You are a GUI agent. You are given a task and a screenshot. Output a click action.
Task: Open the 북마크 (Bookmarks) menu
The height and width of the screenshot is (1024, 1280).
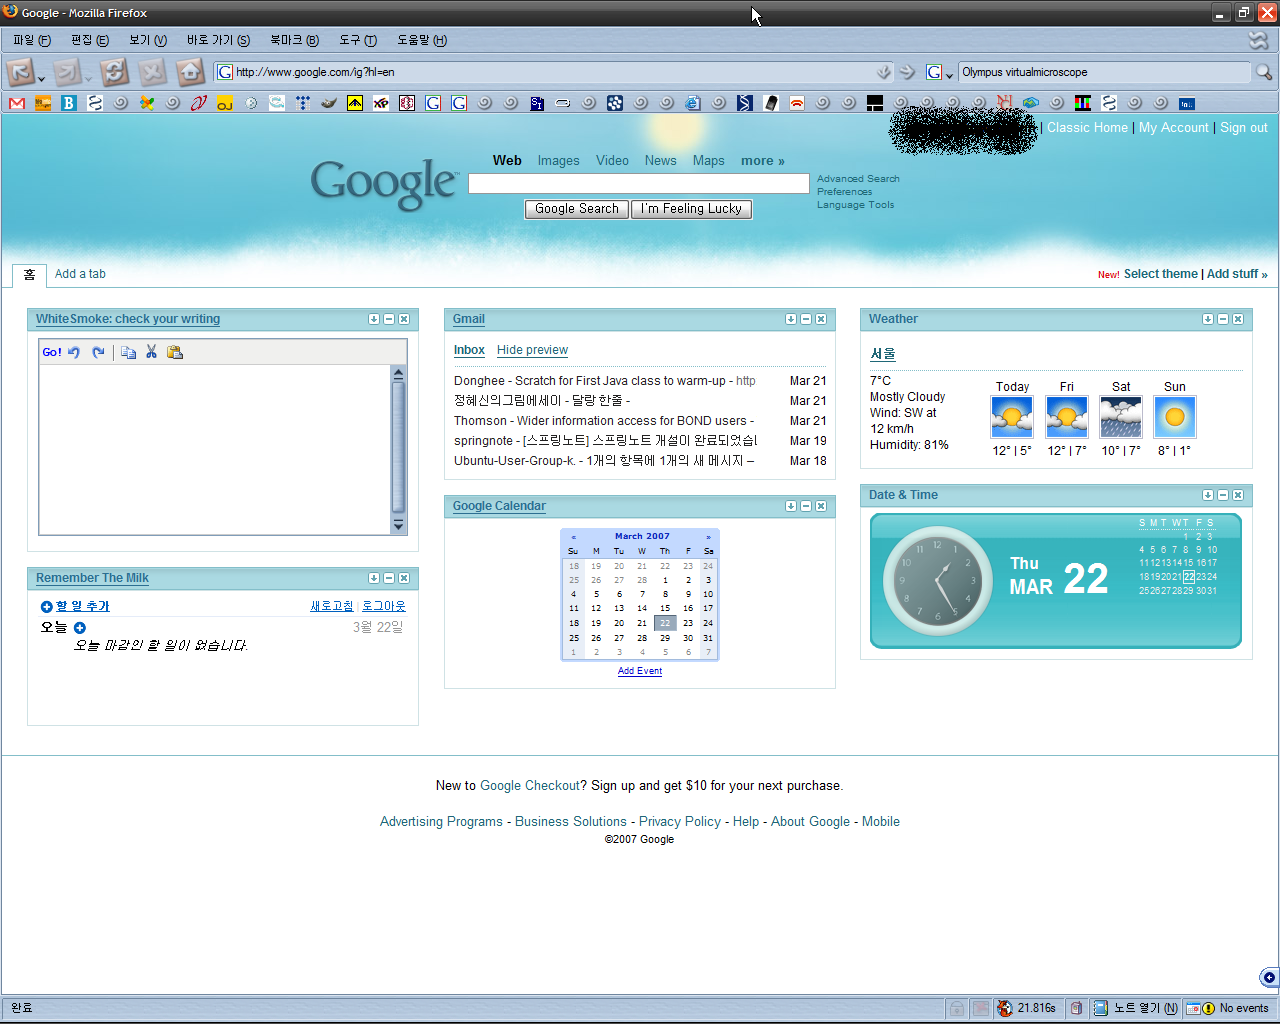click(293, 40)
